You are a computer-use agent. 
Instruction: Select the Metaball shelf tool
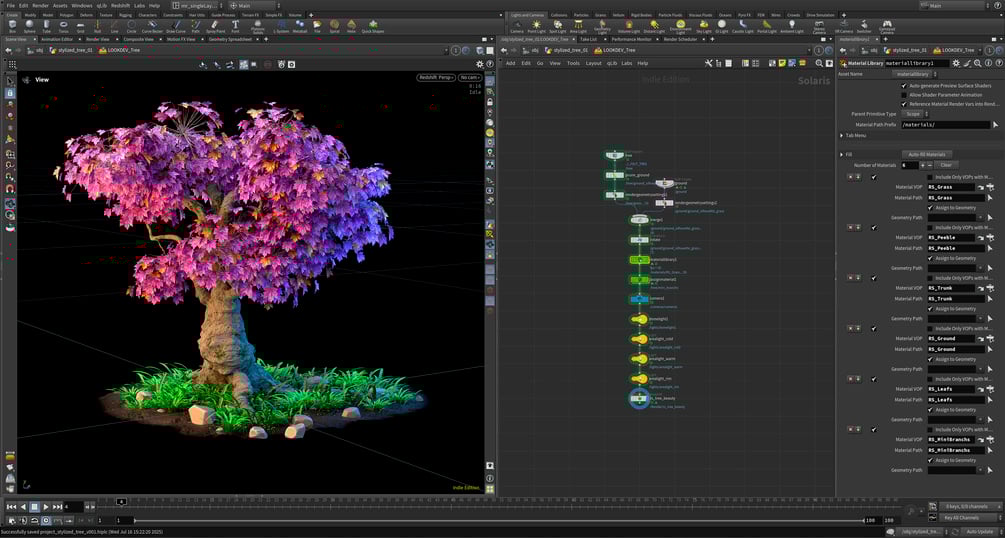pyautogui.click(x=300, y=26)
